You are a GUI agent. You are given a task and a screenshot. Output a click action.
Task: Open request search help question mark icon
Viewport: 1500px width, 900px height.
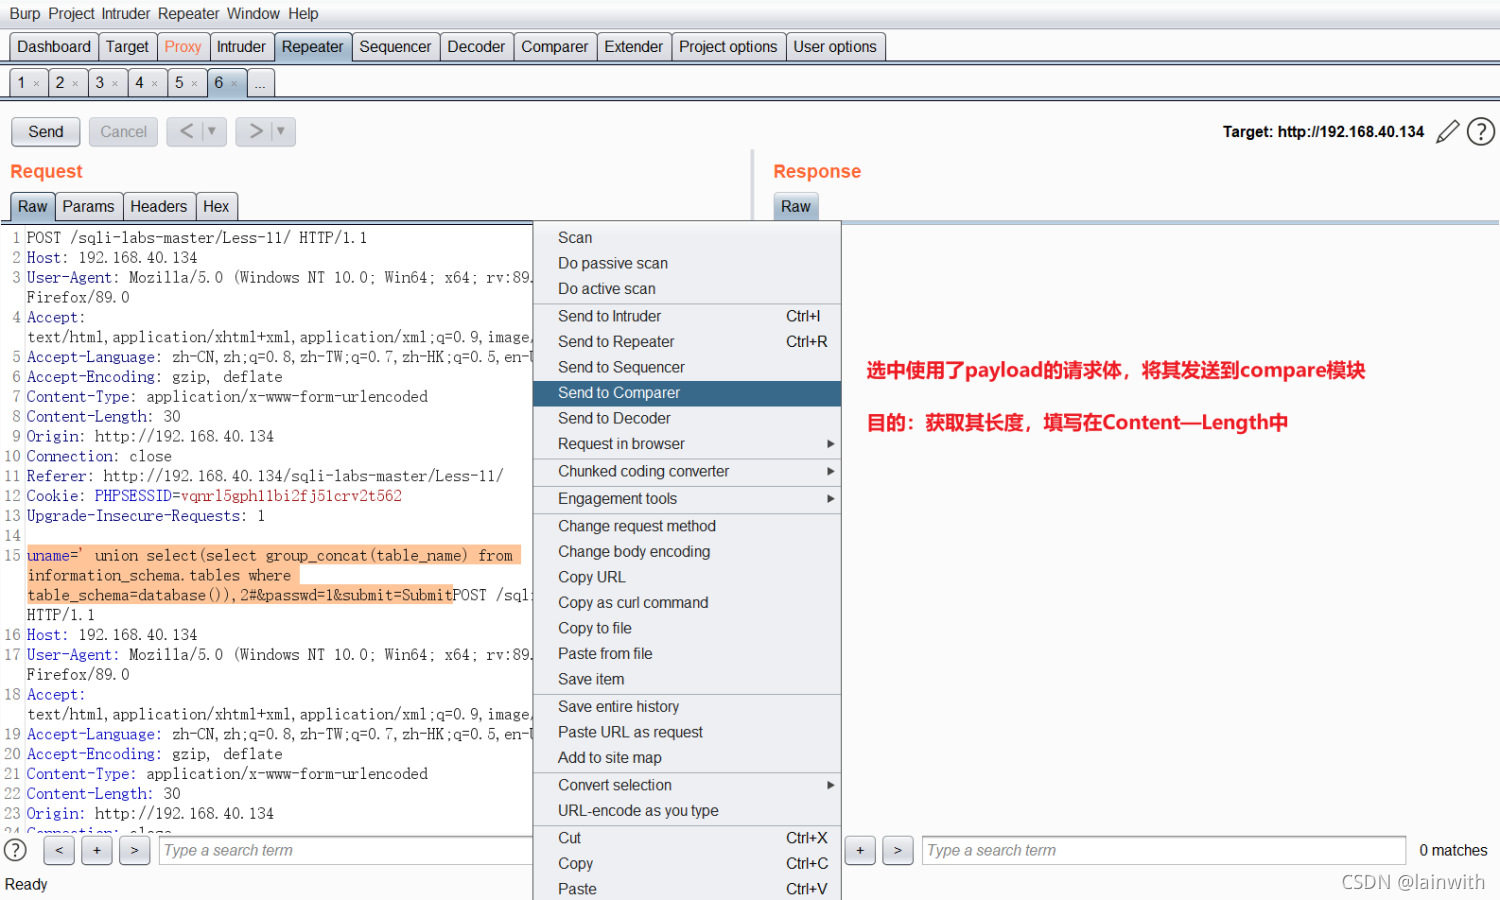coord(16,850)
